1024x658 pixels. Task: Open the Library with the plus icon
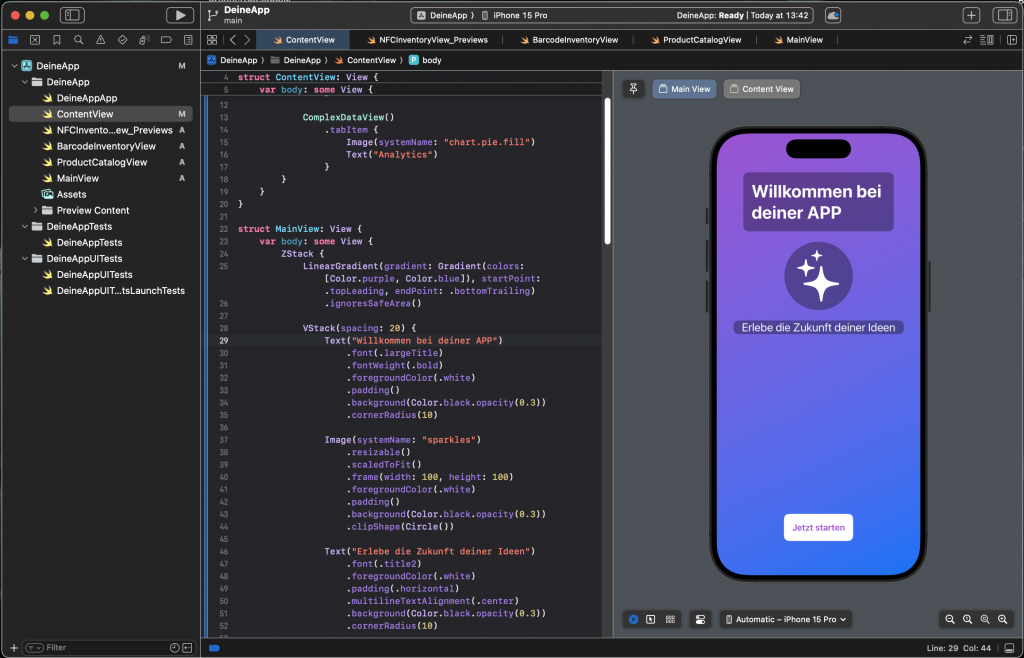click(x=971, y=15)
